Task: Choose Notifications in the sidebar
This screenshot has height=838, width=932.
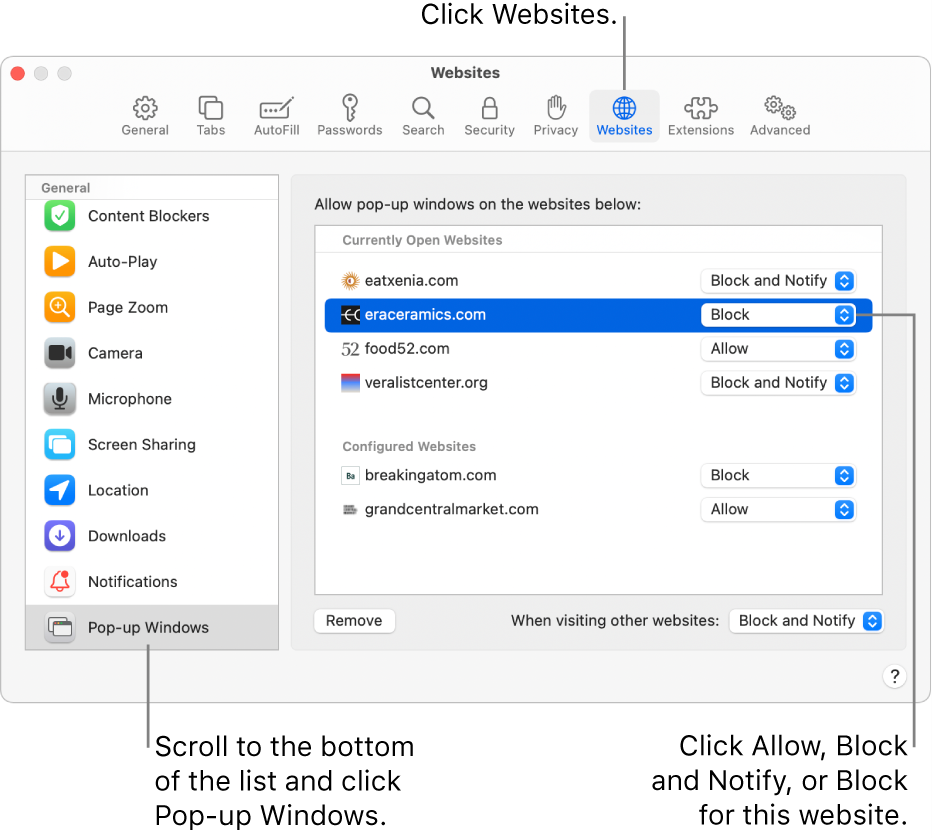Action: tap(152, 582)
